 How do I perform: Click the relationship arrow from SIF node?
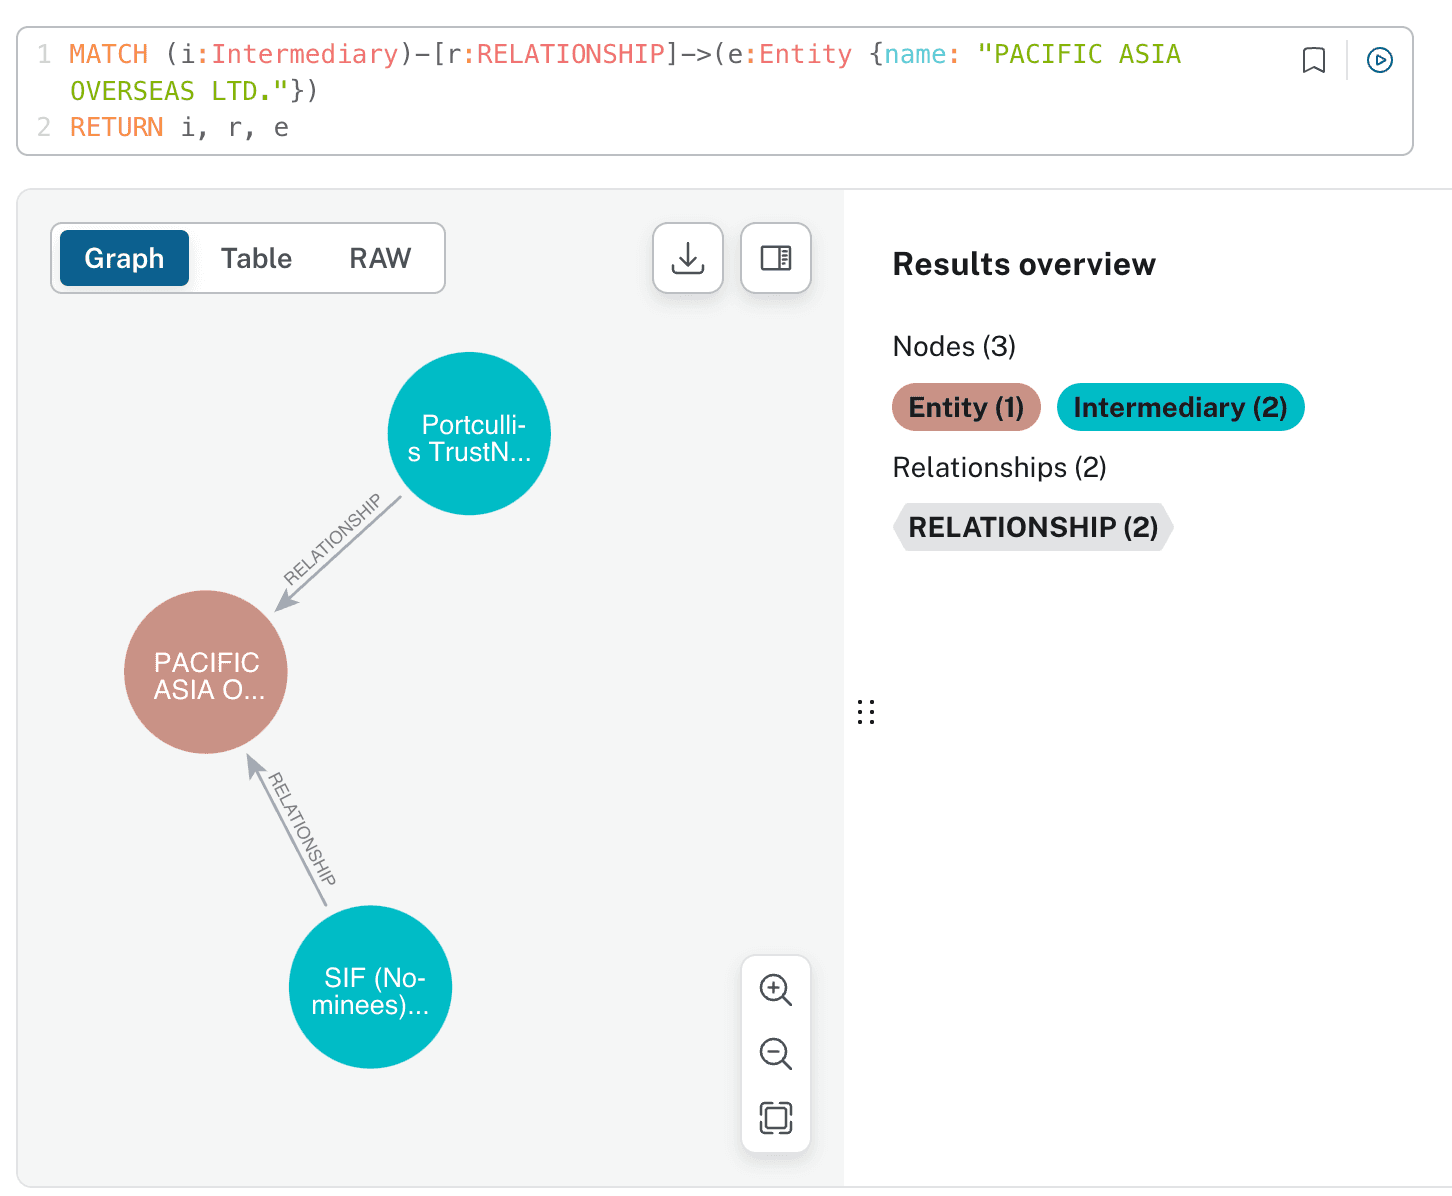[x=288, y=832]
